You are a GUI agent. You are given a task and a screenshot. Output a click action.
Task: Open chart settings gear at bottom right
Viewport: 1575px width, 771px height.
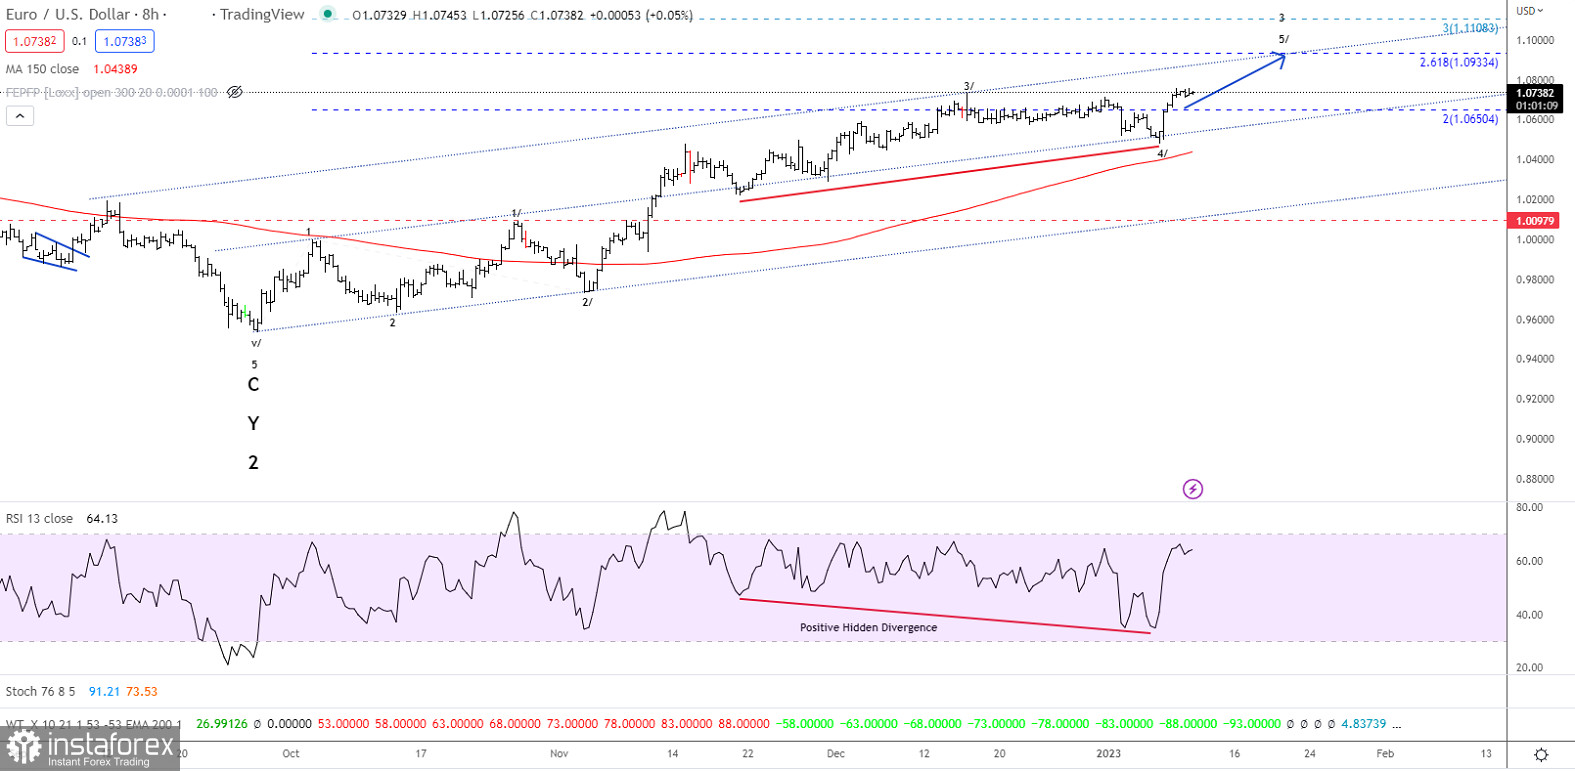(1541, 754)
